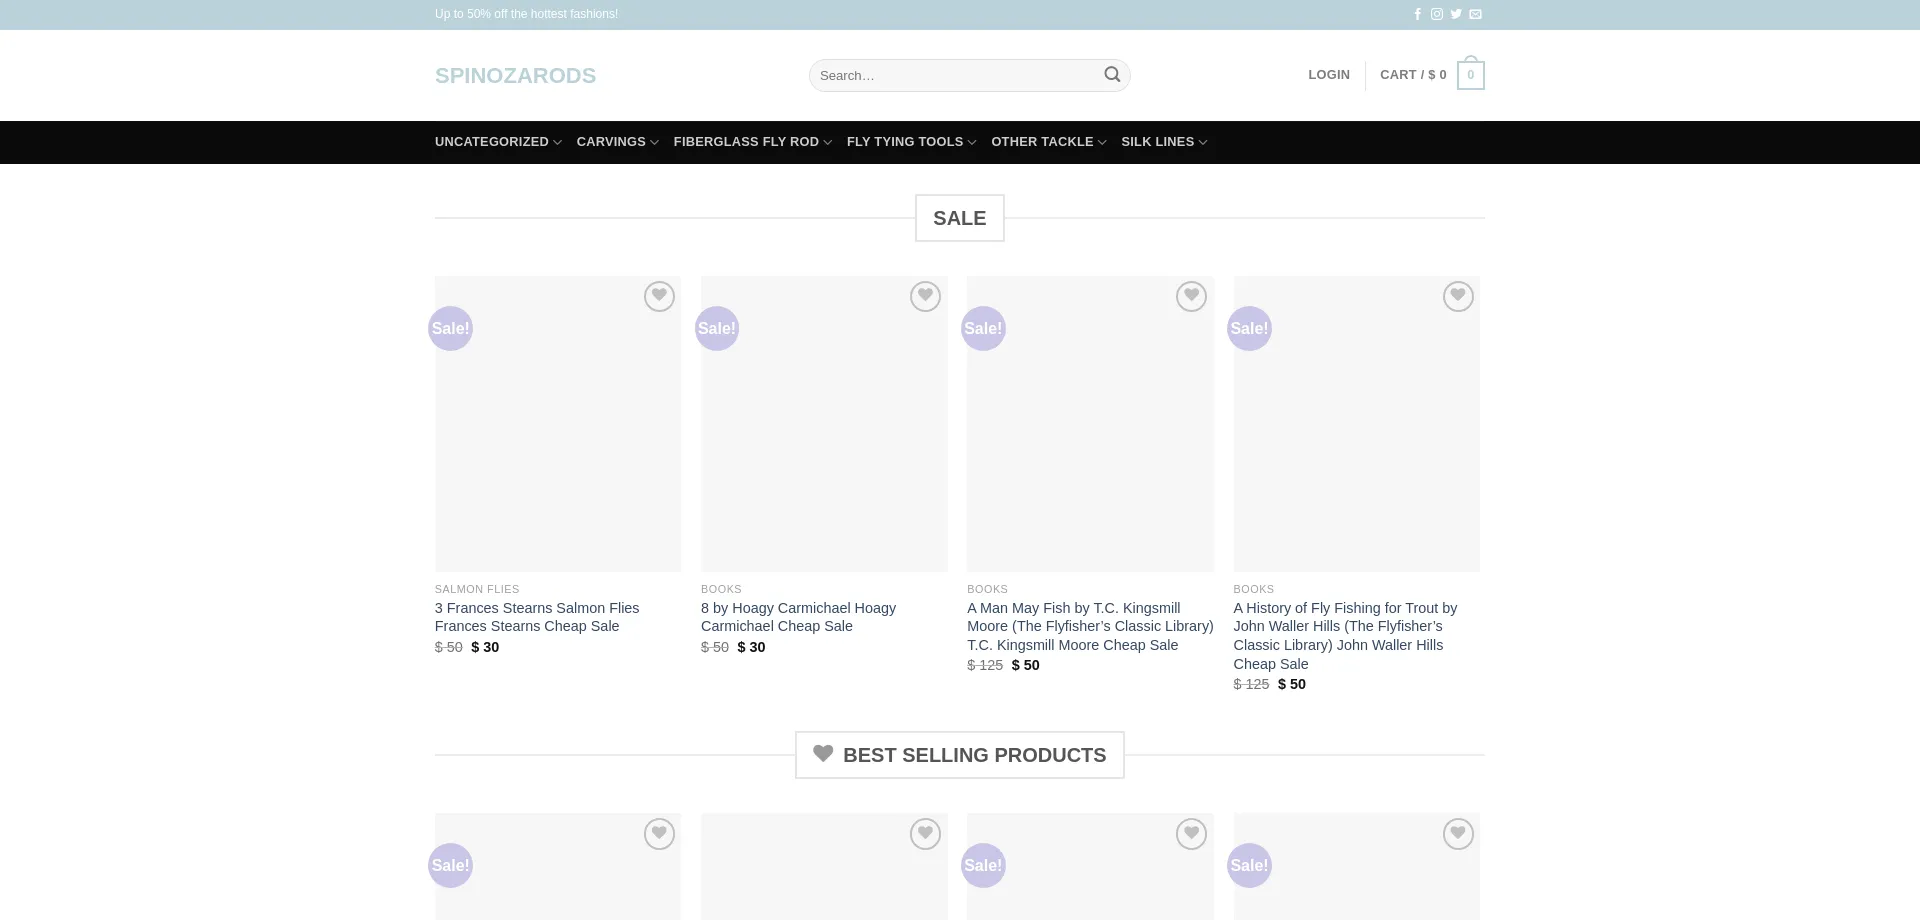Open the FLY TYING TOOLS dropdown
The image size is (1920, 920).
(x=904, y=141)
